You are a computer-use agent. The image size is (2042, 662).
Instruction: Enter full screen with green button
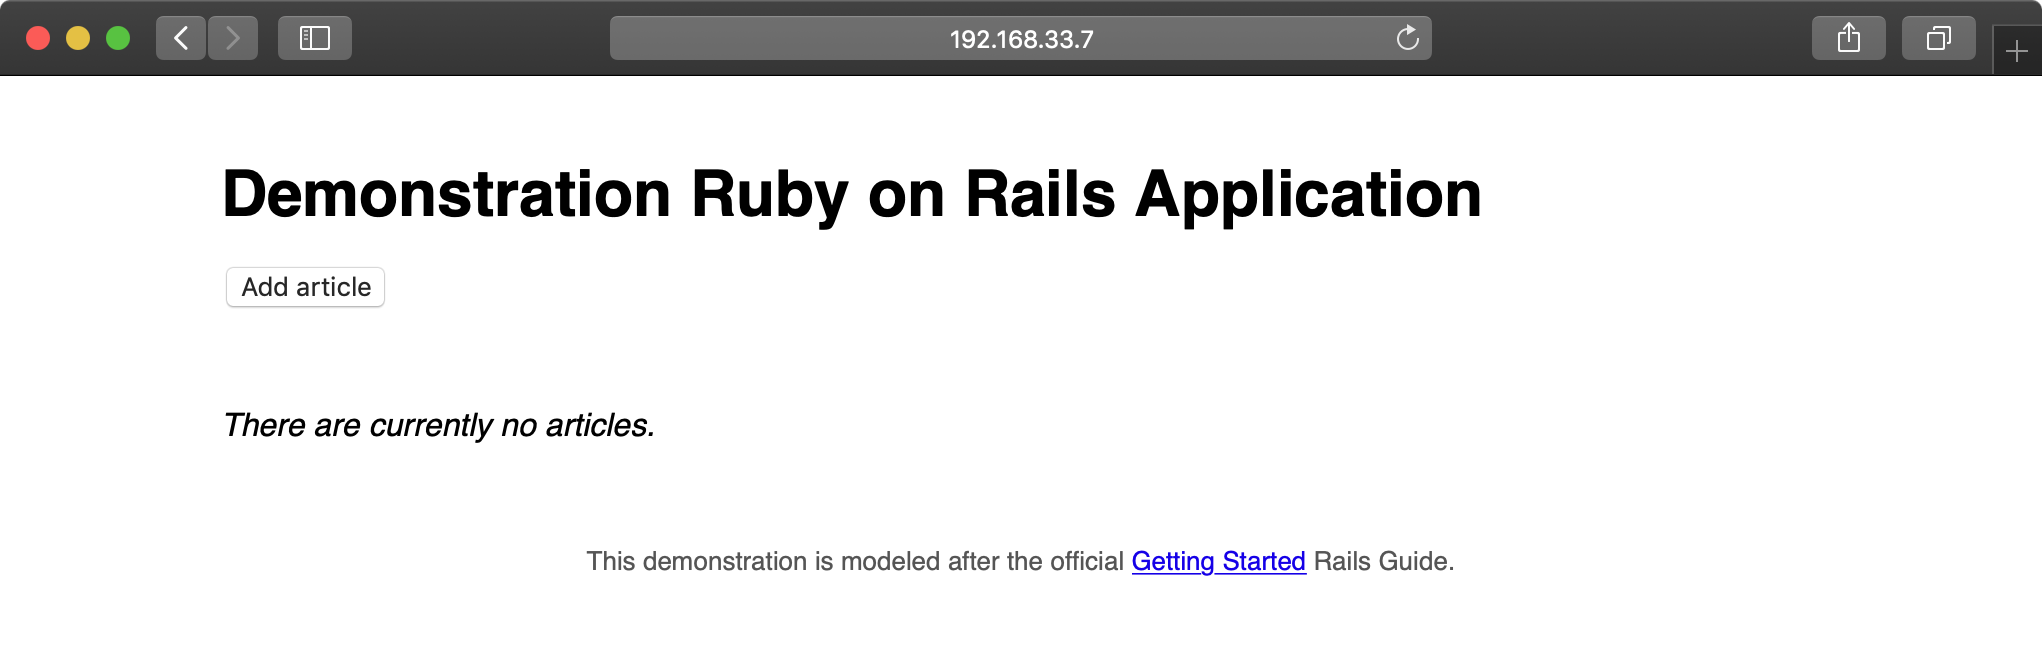pos(118,39)
